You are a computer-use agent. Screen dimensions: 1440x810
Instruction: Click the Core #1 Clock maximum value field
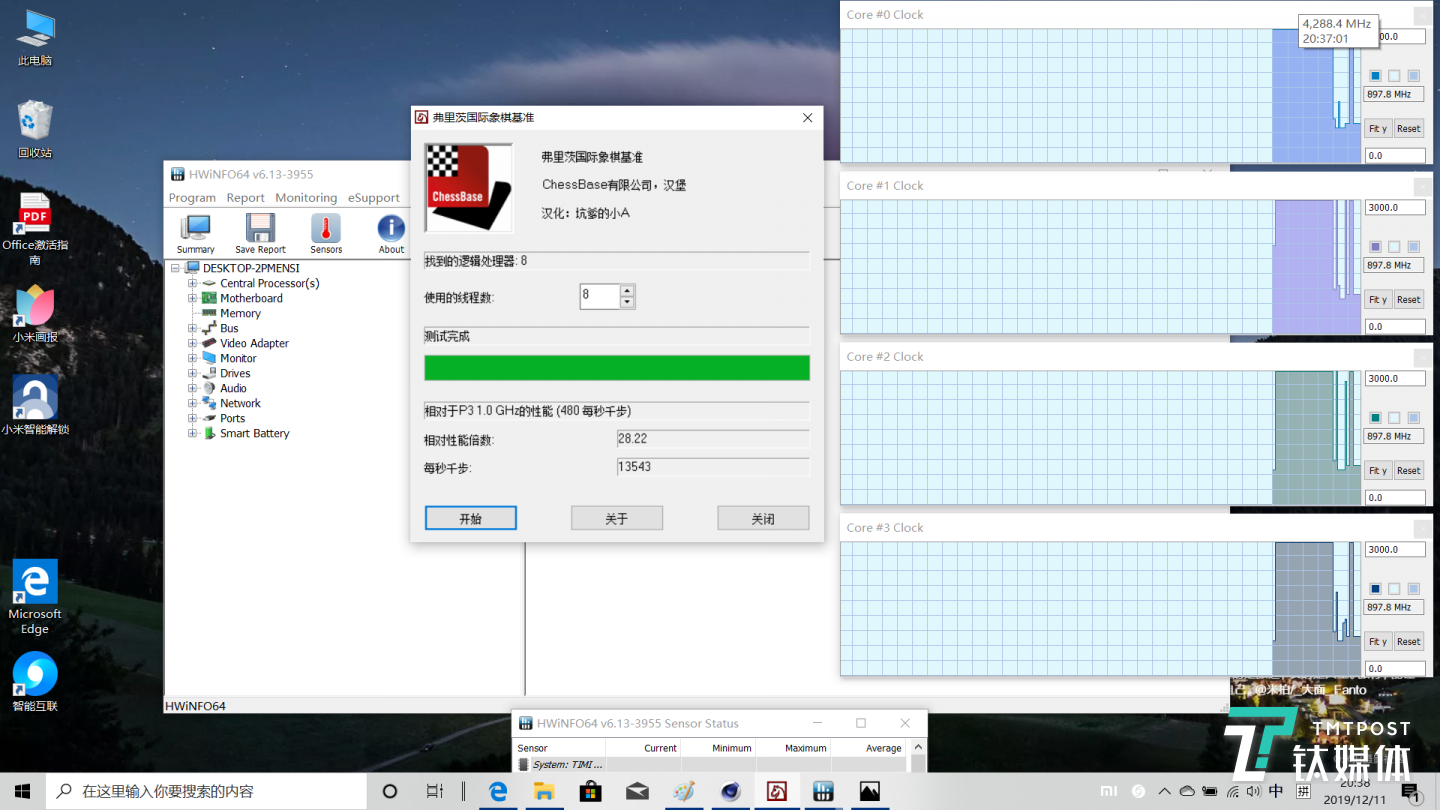pos(1394,208)
